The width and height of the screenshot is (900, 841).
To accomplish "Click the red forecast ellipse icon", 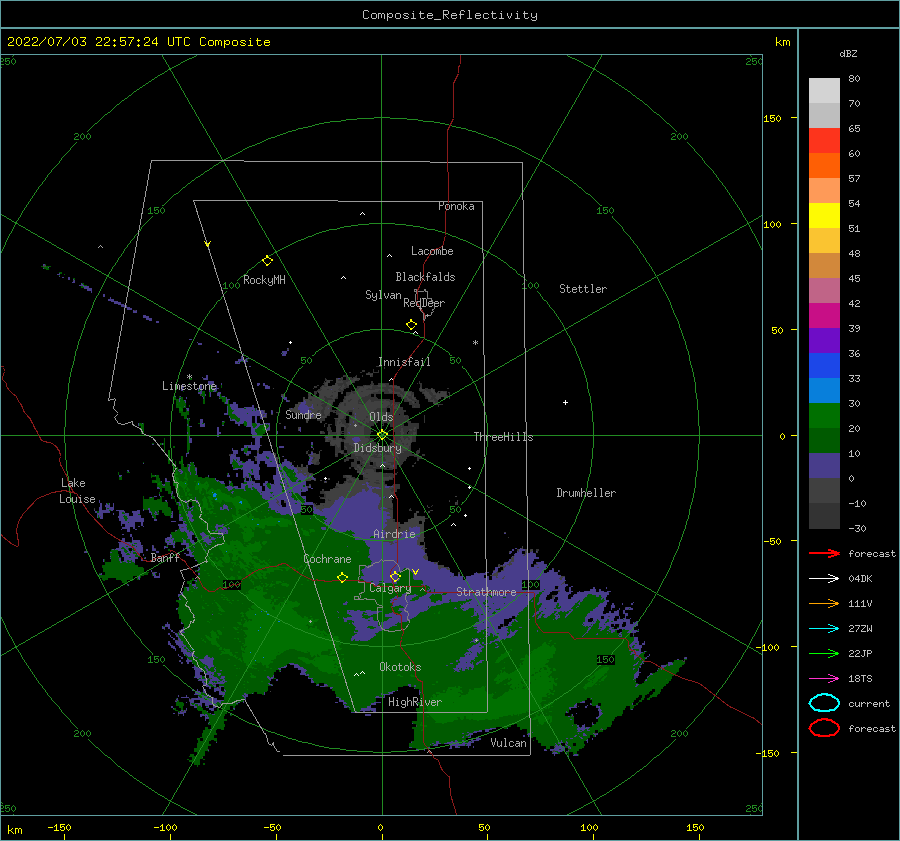I will tap(824, 728).
